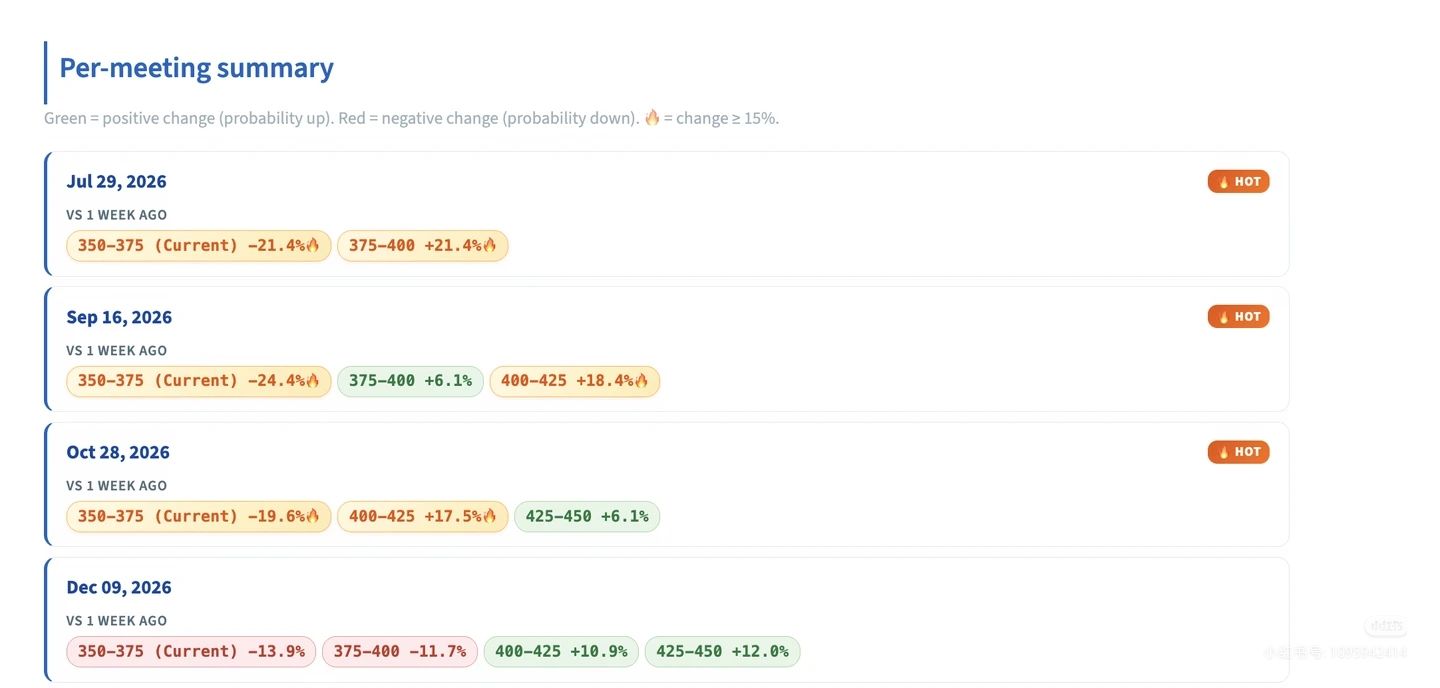Select Dec 09 350–375 (Current) −13.9% chip

(191, 651)
